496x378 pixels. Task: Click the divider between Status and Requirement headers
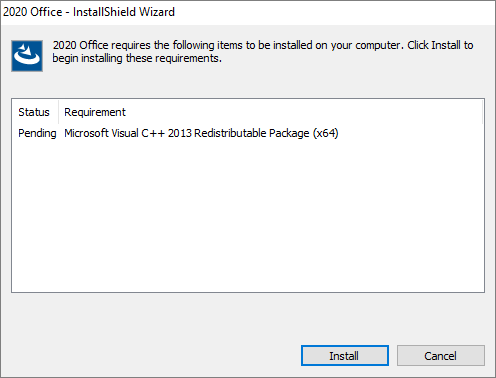(x=59, y=112)
